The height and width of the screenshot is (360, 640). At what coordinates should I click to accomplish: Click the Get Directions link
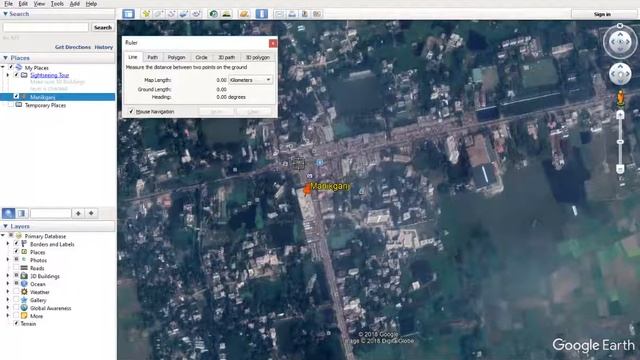[73, 47]
